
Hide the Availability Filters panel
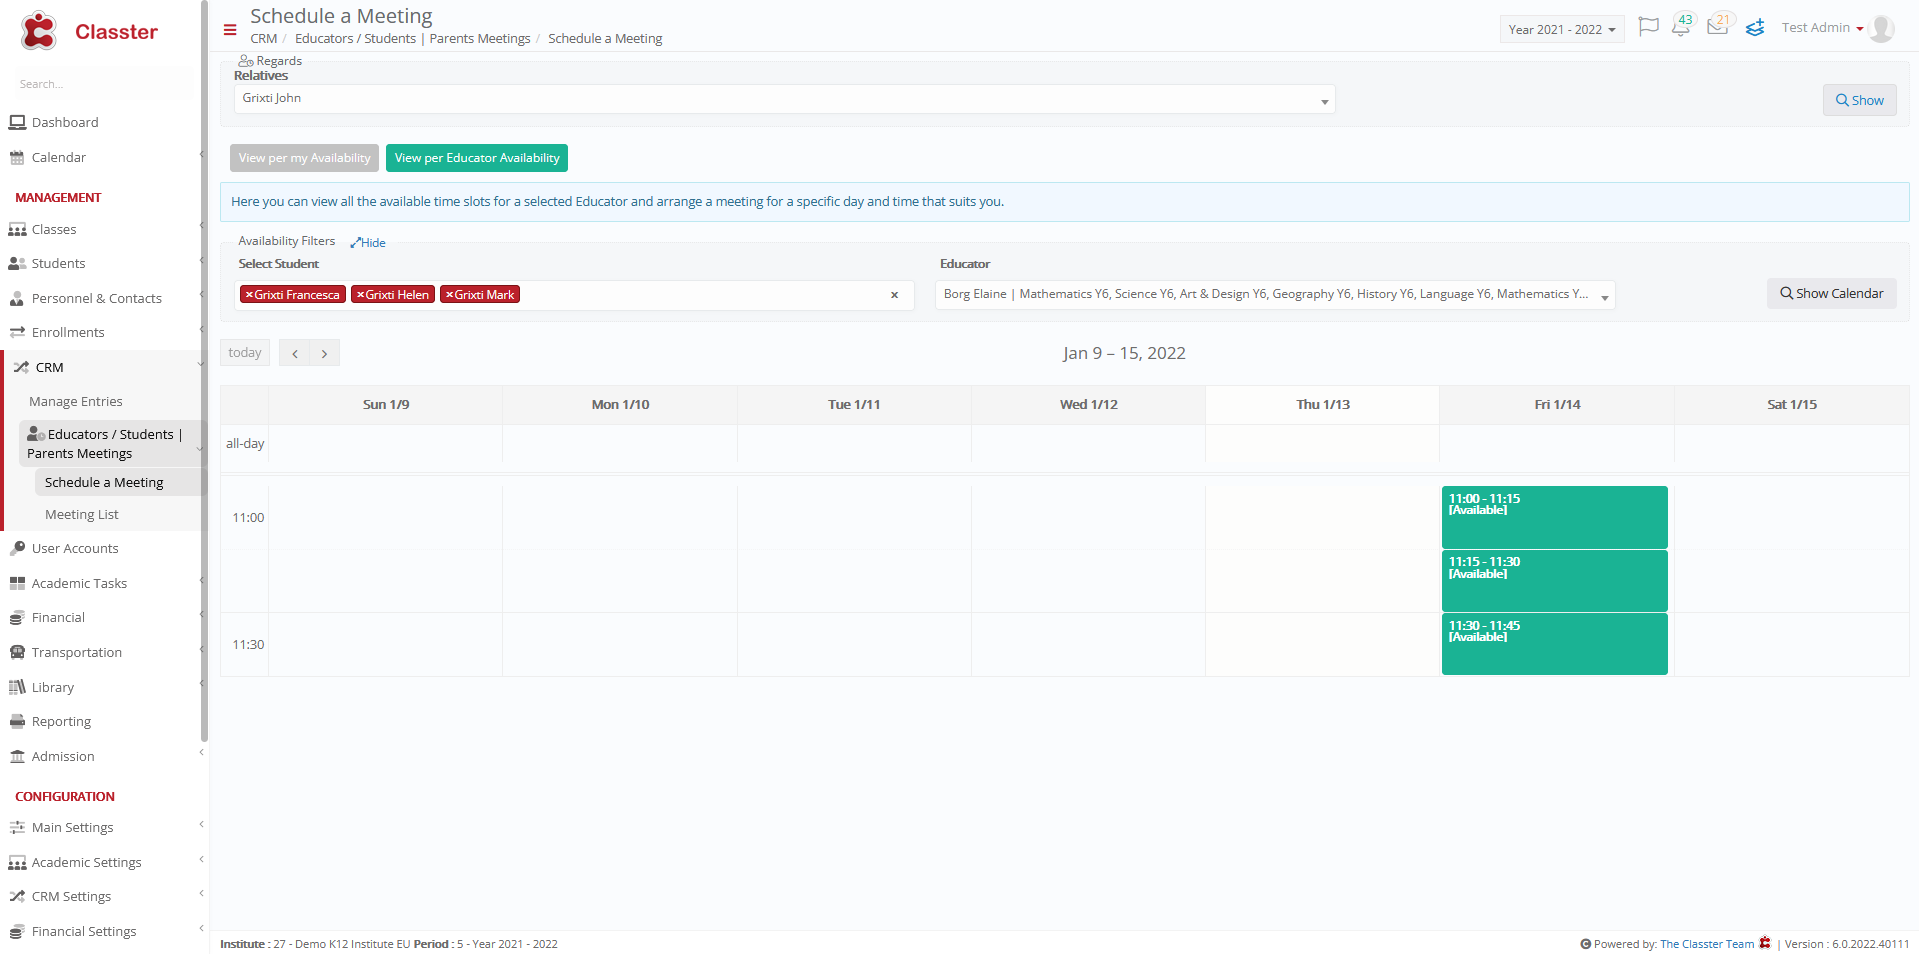(368, 243)
